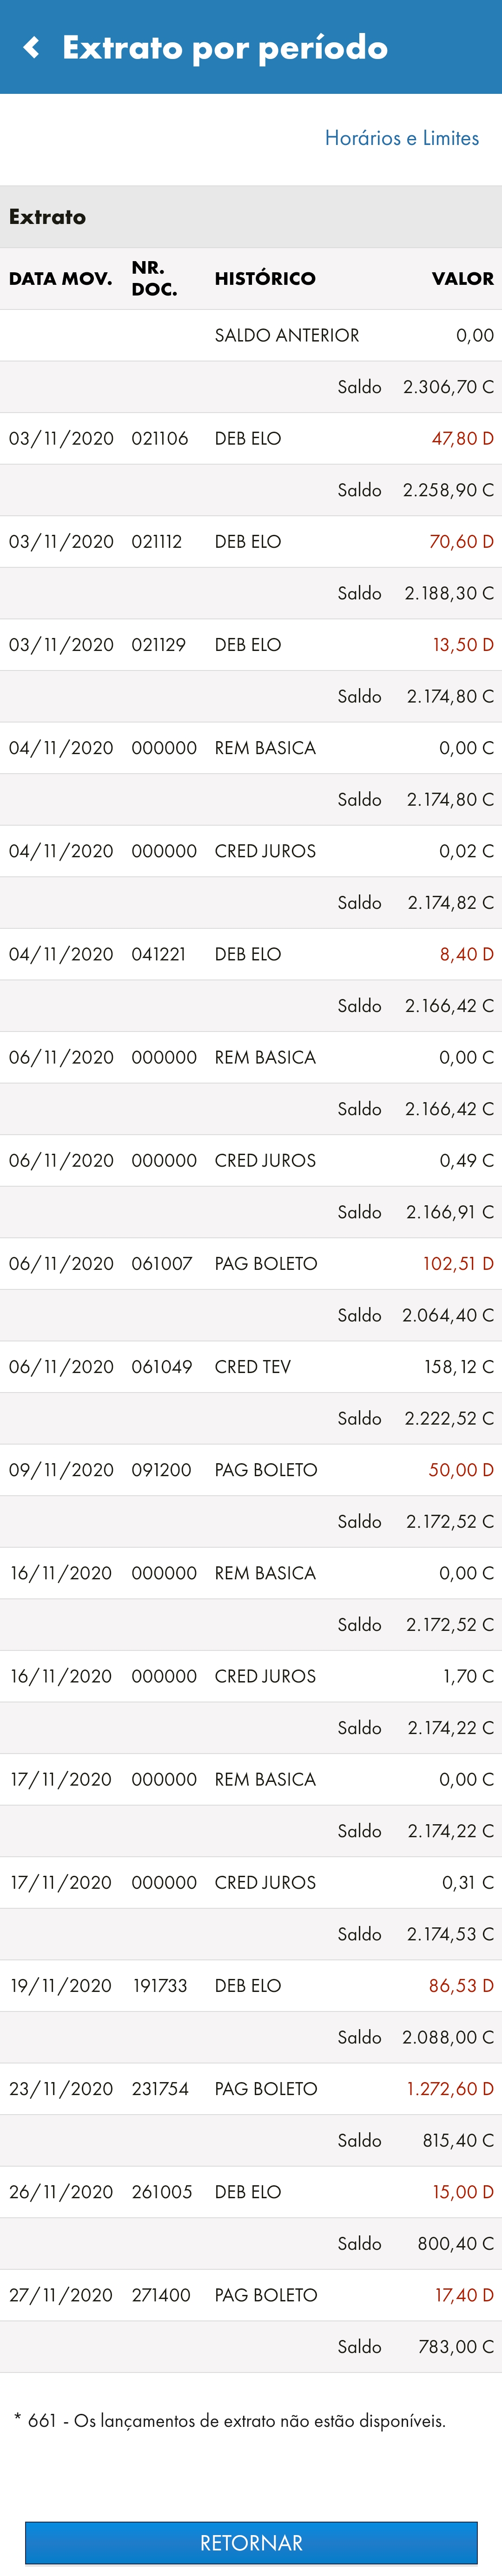Image resolution: width=502 pixels, height=2576 pixels.
Task: Tap the back arrow icon in header
Action: pos(32,47)
